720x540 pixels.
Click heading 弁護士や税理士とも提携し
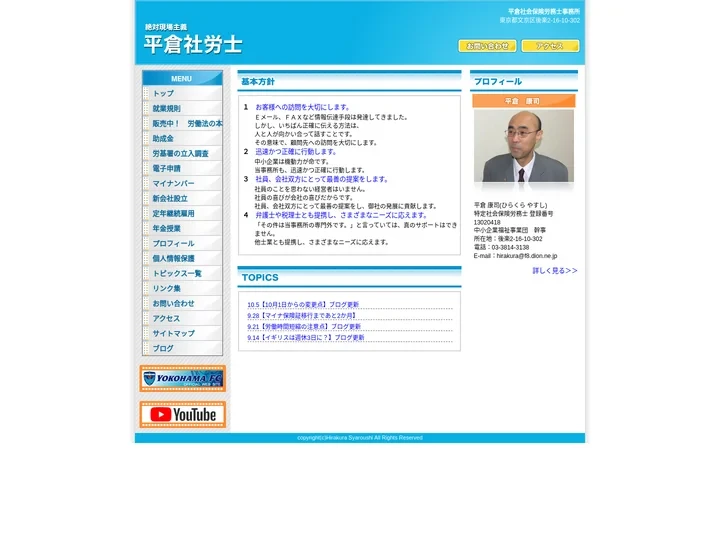point(342,215)
